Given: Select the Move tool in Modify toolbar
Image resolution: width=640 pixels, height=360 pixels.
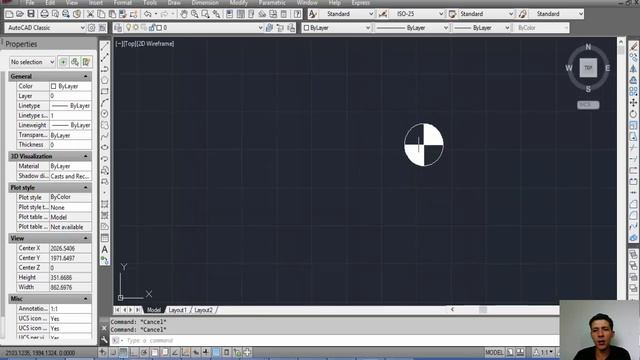Looking at the screenshot, I should 633,102.
